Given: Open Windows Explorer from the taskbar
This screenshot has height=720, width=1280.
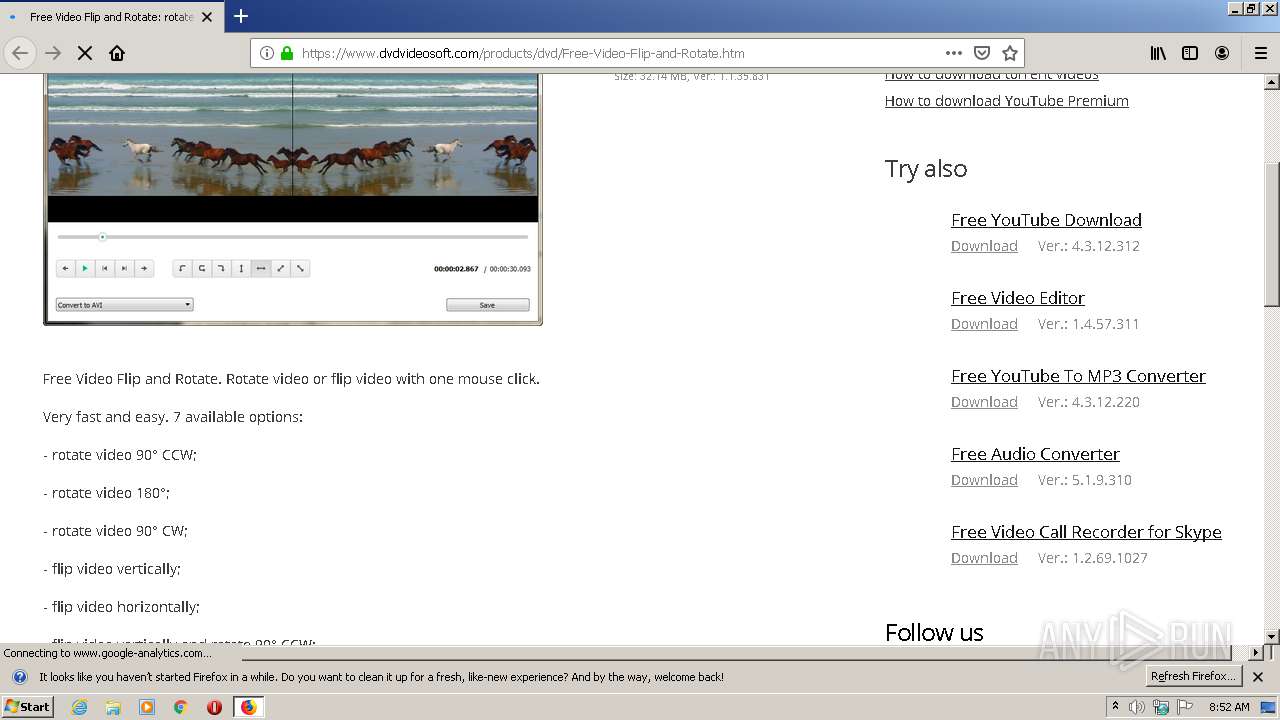Looking at the screenshot, I should (113, 707).
